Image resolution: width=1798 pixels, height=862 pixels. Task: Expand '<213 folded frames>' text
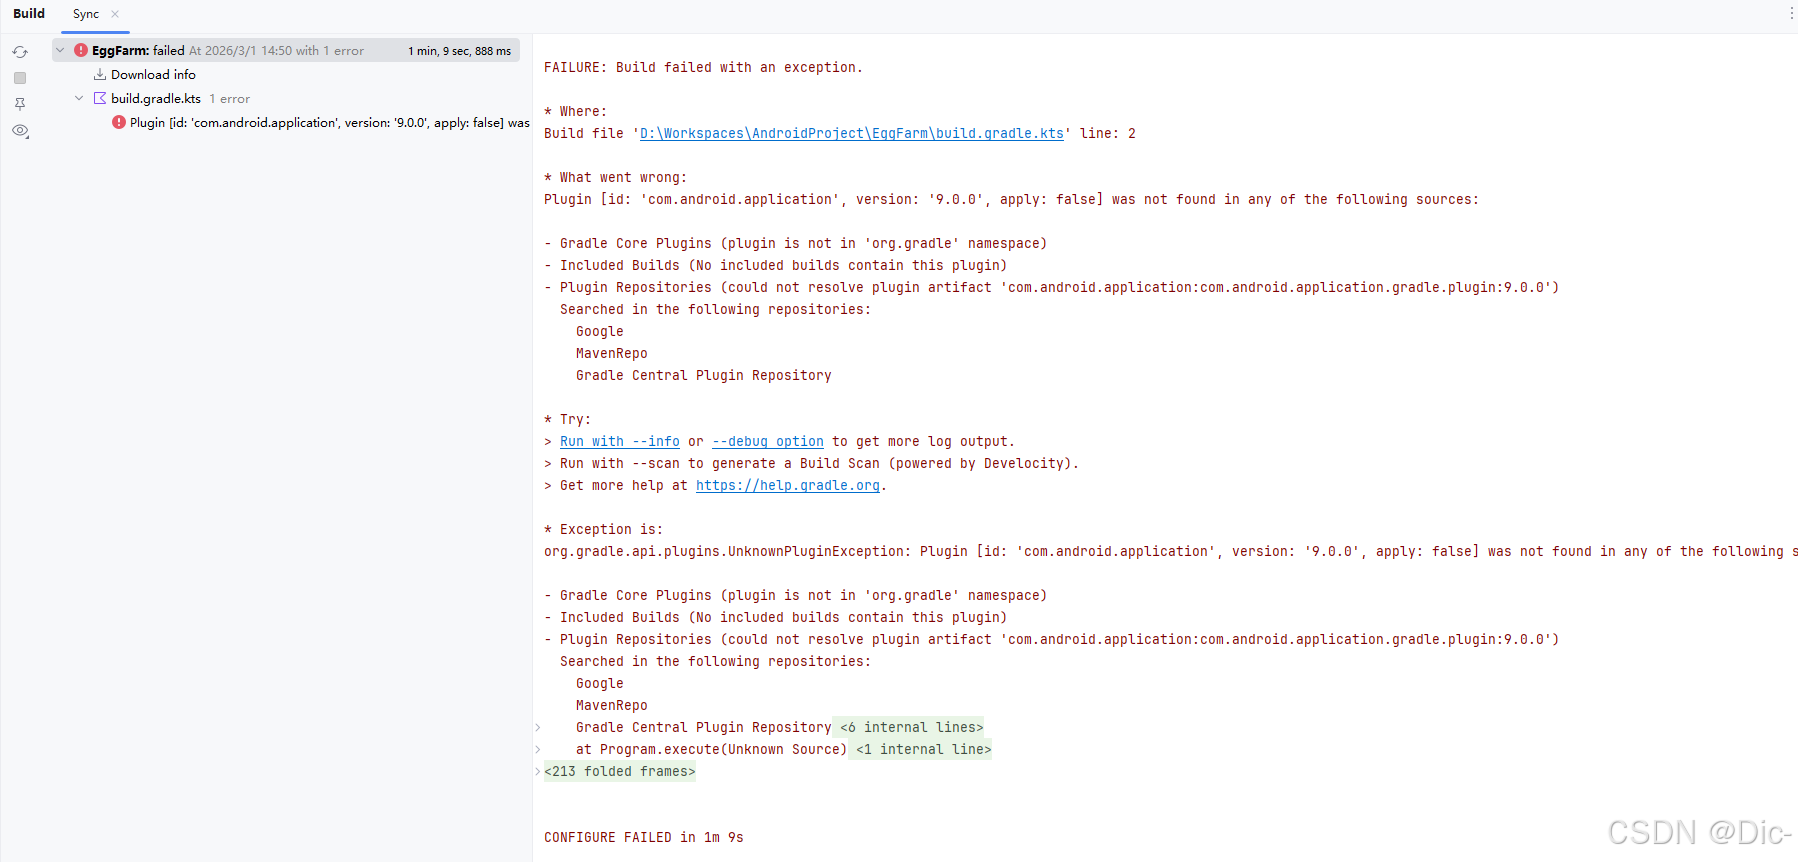point(620,771)
